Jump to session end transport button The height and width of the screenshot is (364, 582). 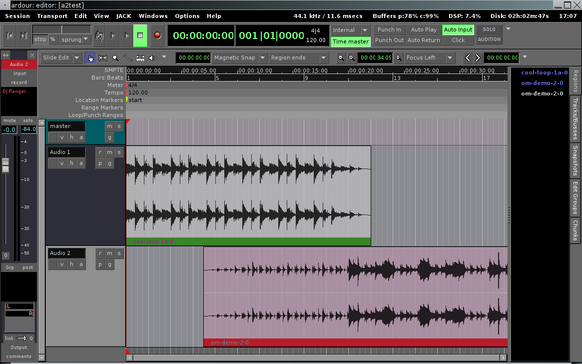[x=23, y=35]
